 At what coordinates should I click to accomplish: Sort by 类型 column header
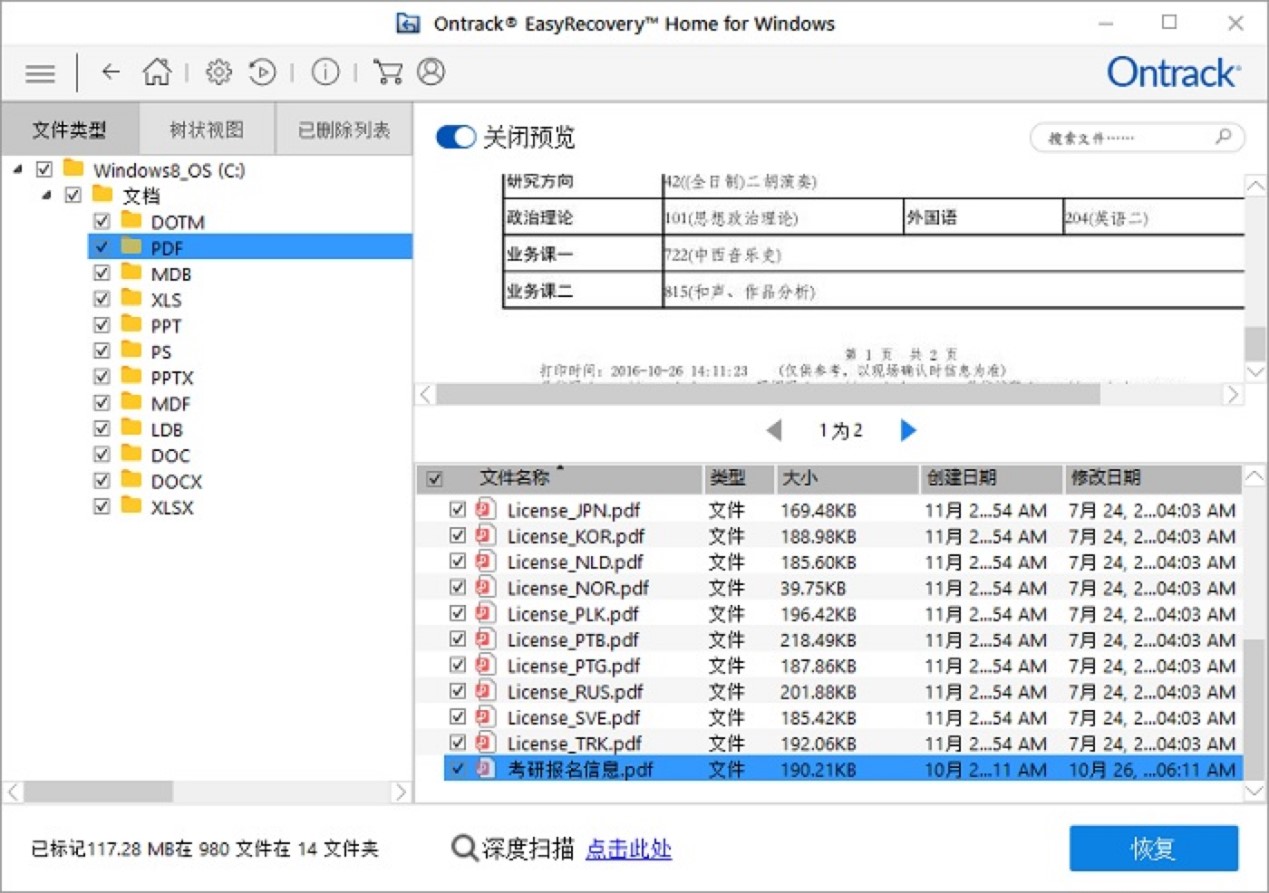click(737, 479)
